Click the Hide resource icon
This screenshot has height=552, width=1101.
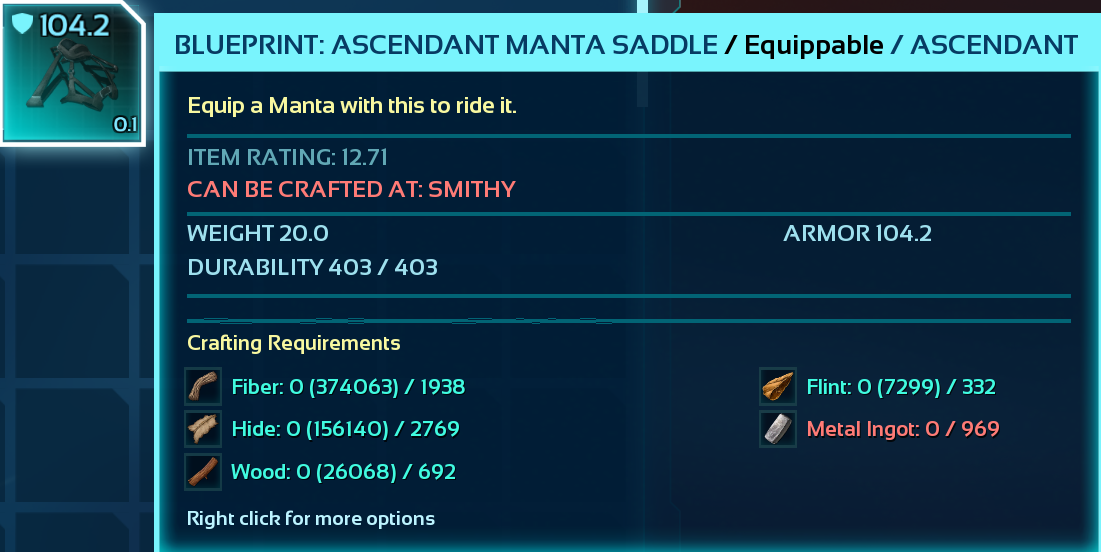coord(203,428)
